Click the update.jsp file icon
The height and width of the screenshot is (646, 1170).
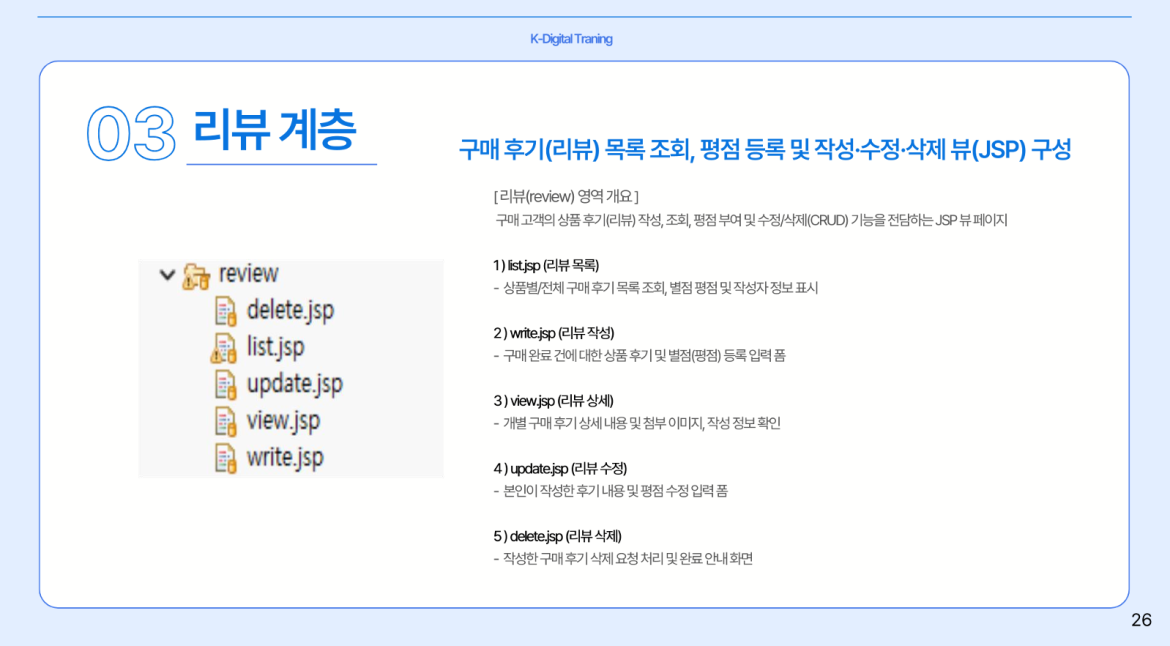[x=225, y=384]
